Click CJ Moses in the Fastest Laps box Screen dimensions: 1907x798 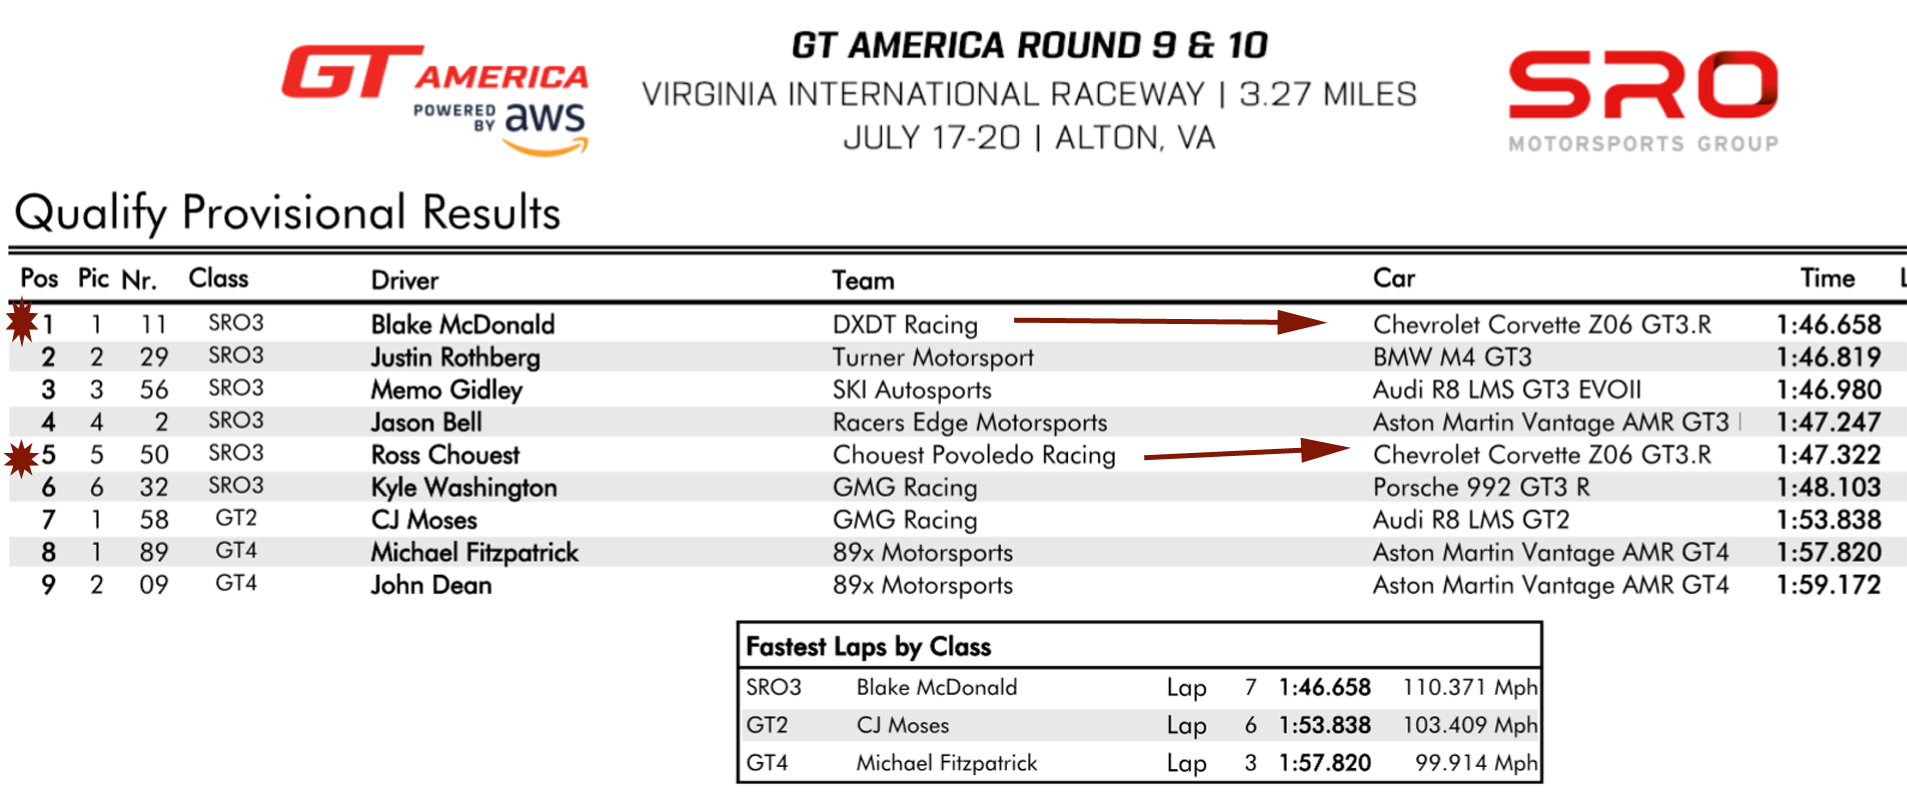pos(902,725)
